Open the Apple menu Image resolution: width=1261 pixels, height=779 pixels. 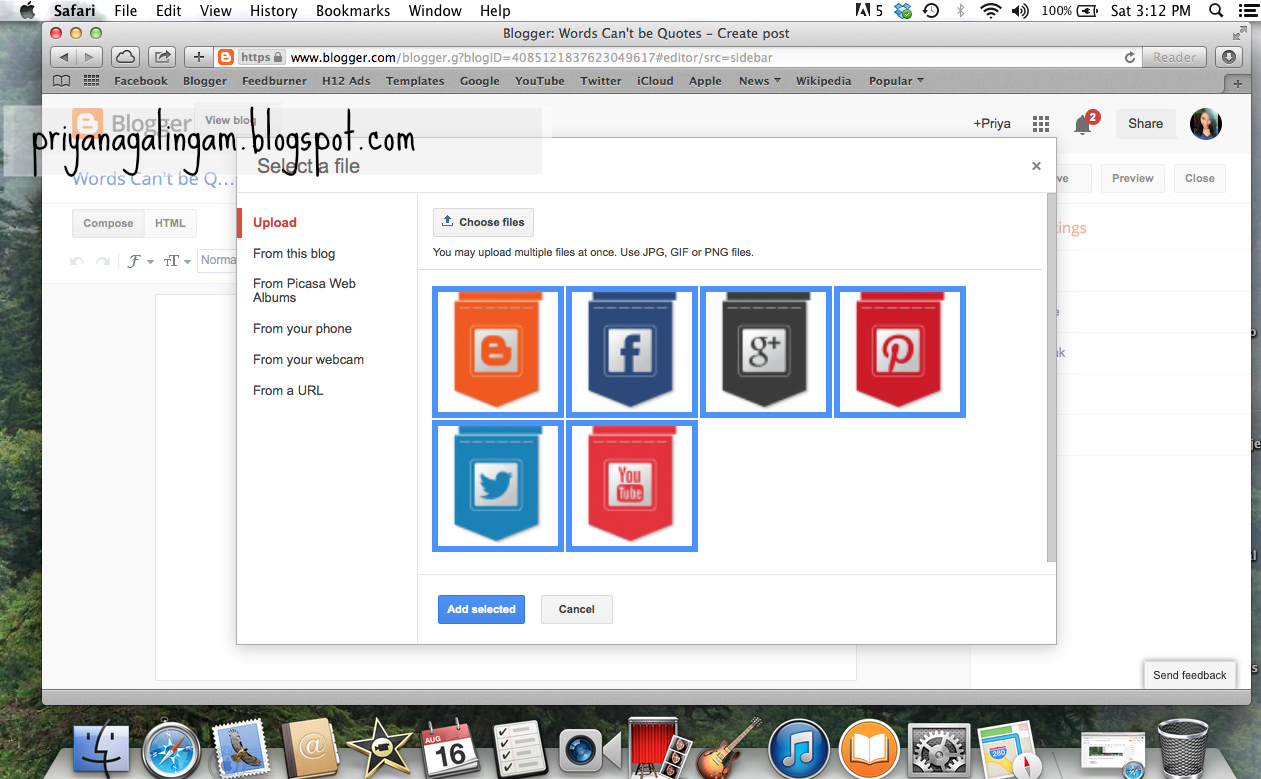point(26,10)
